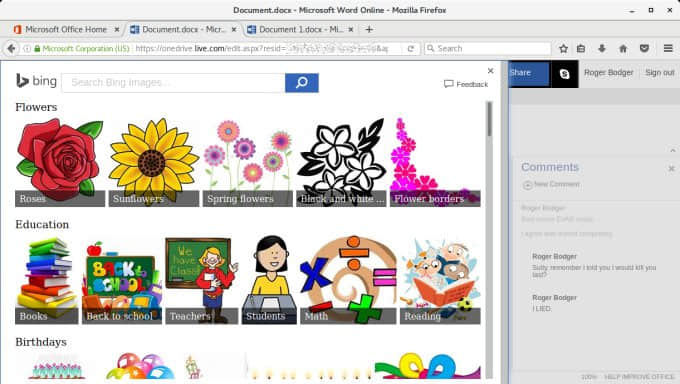This screenshot has width=680, height=384.
Task: Click the Firefox bookmark star icon
Action: tap(563, 49)
